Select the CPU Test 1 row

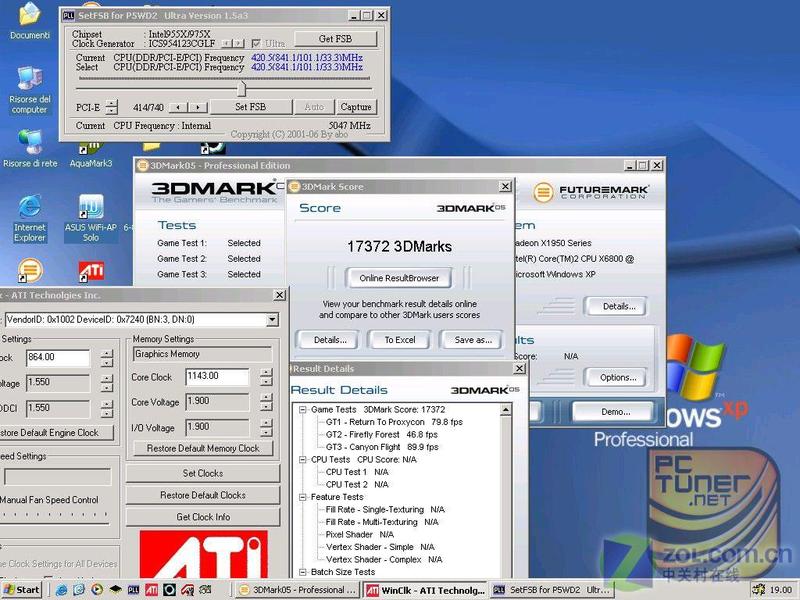point(357,472)
